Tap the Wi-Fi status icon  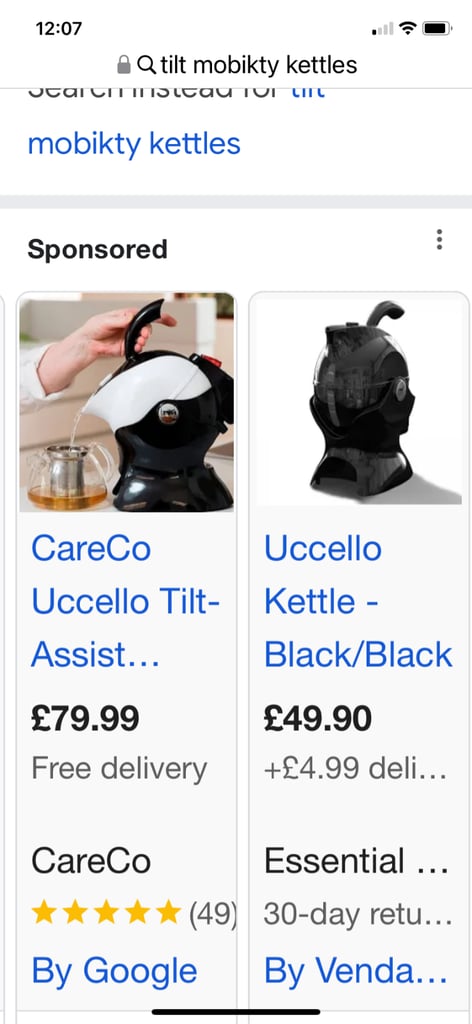click(408, 28)
